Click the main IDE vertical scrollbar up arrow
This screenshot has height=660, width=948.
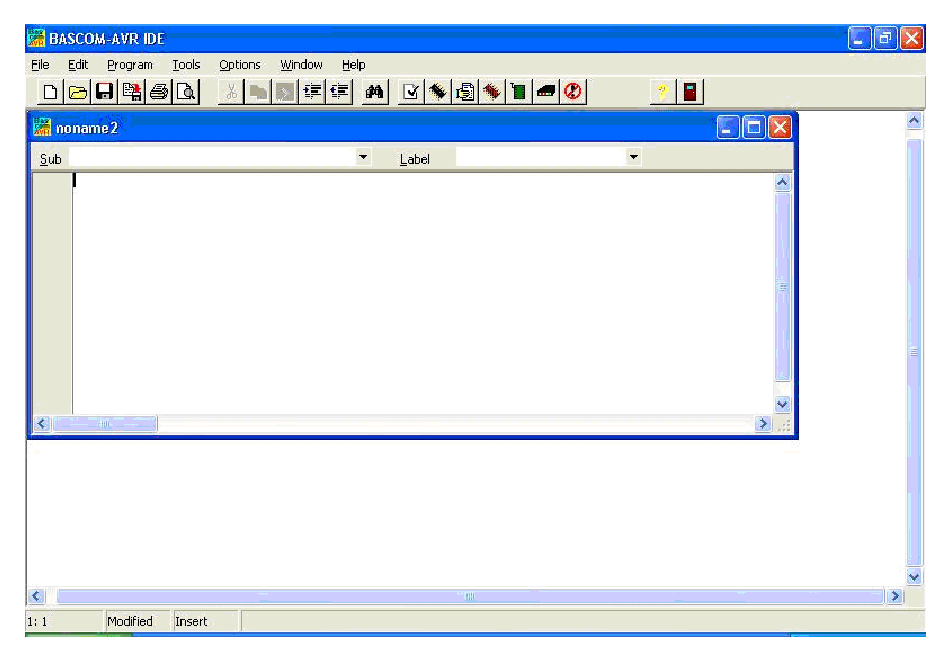[914, 120]
